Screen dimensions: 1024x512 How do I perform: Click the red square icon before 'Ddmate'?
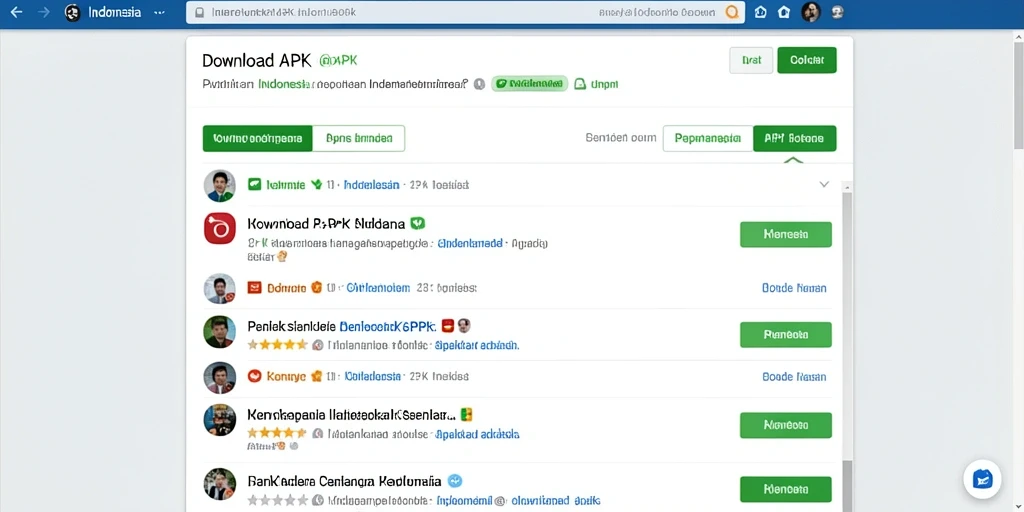coord(255,287)
